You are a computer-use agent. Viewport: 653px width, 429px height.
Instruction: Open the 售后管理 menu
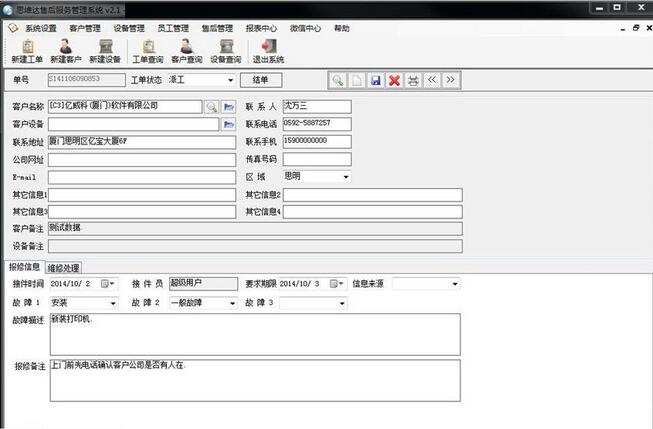tap(217, 28)
